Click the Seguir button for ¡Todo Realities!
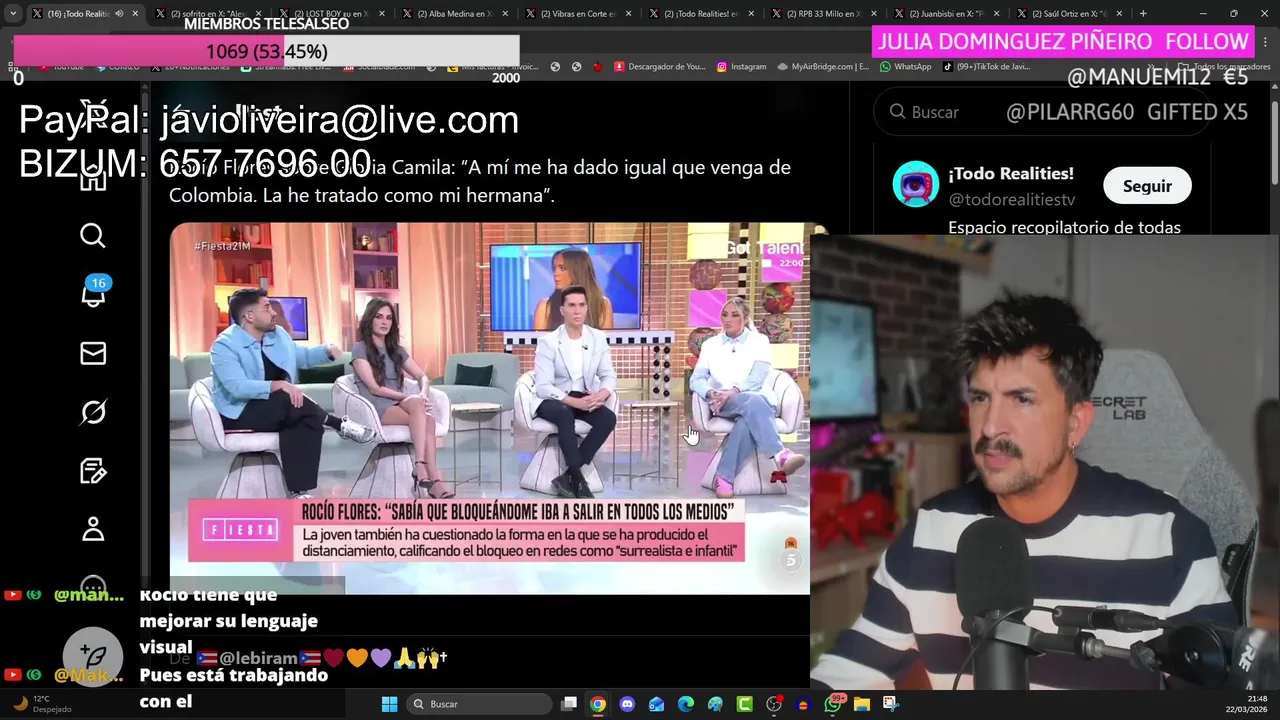This screenshot has width=1280, height=720. pyautogui.click(x=1147, y=186)
